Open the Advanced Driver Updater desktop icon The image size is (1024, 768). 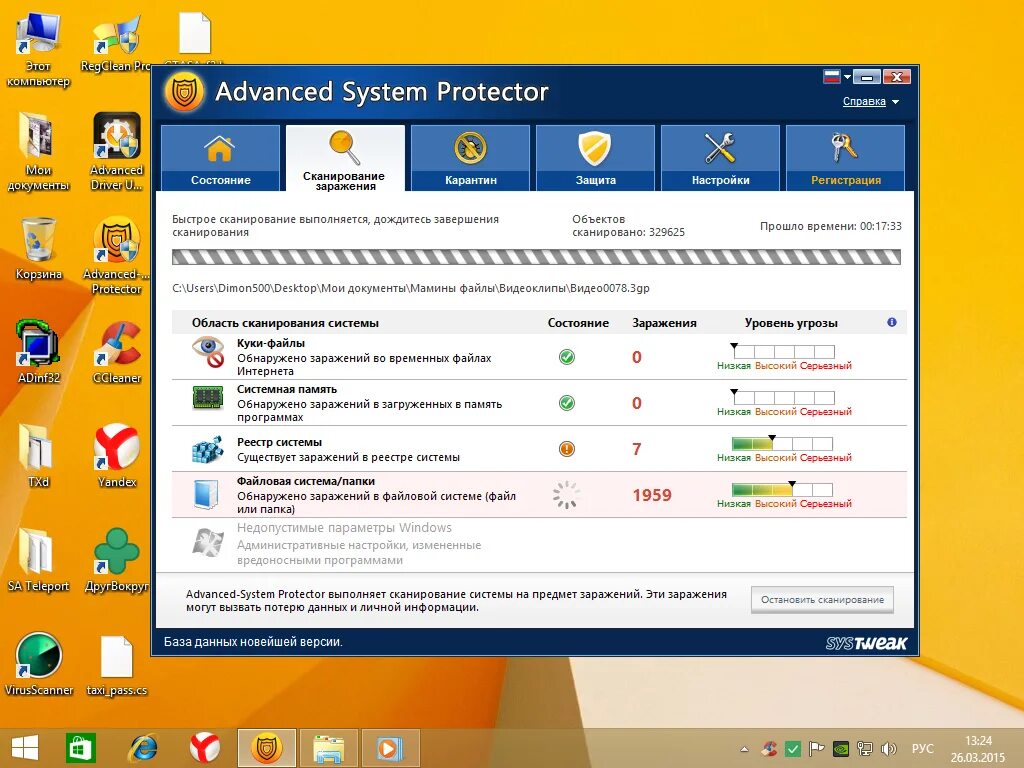[x=116, y=152]
